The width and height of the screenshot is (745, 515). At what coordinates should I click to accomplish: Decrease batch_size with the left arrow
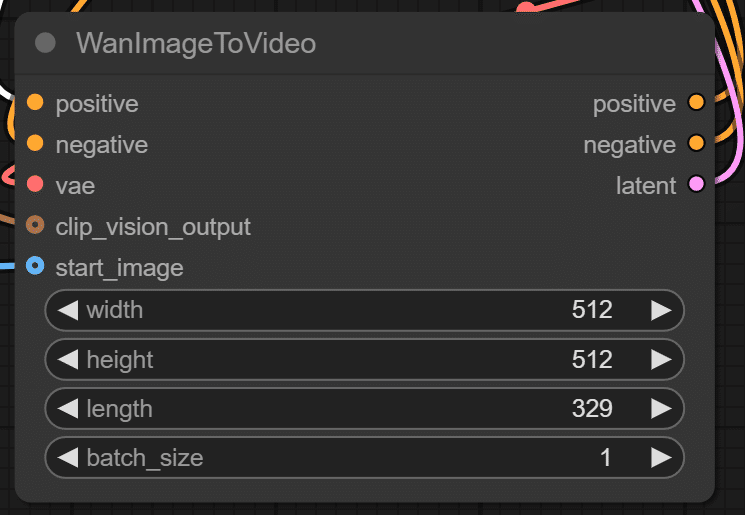67,458
